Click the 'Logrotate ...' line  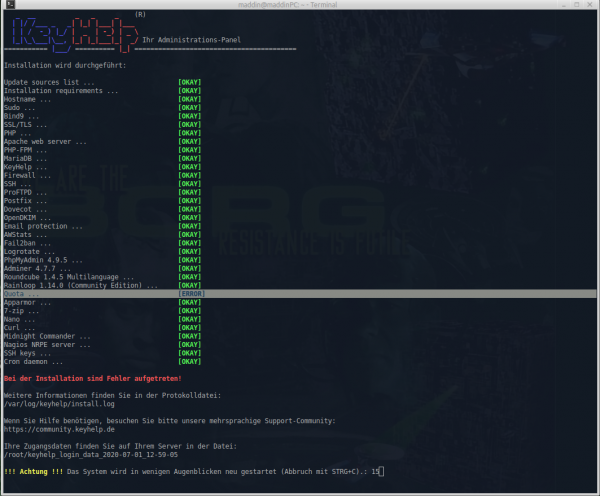click(x=29, y=251)
